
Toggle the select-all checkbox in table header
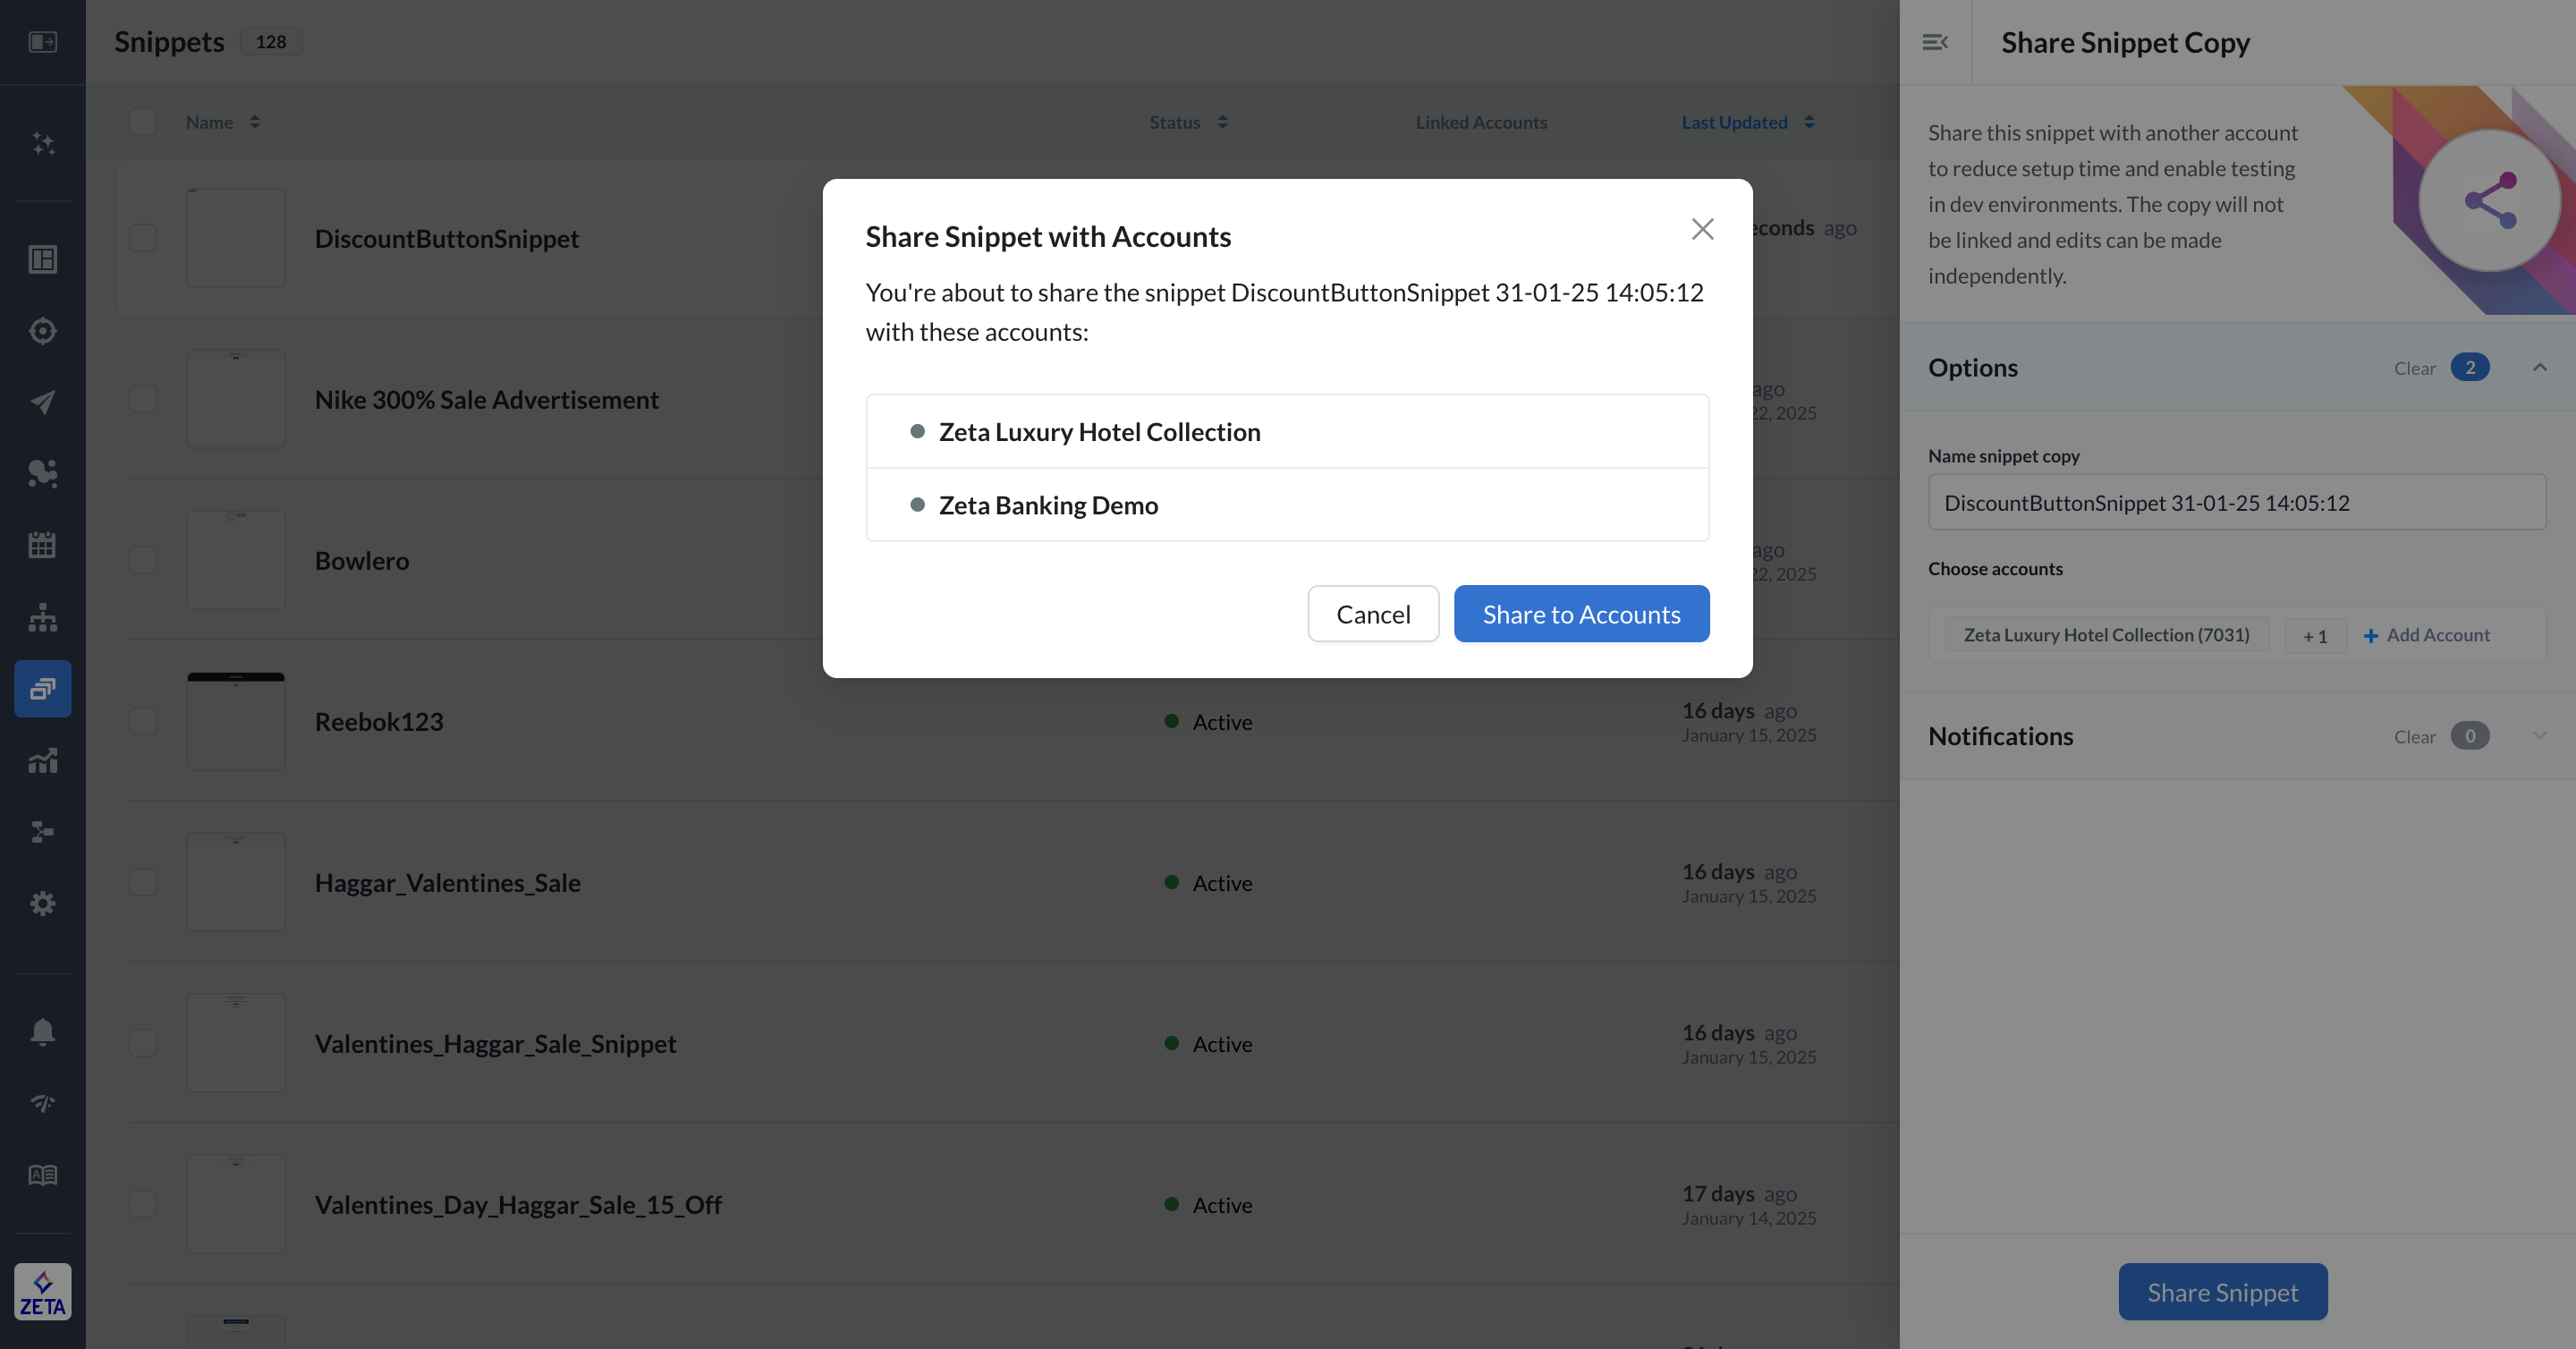[x=143, y=122]
